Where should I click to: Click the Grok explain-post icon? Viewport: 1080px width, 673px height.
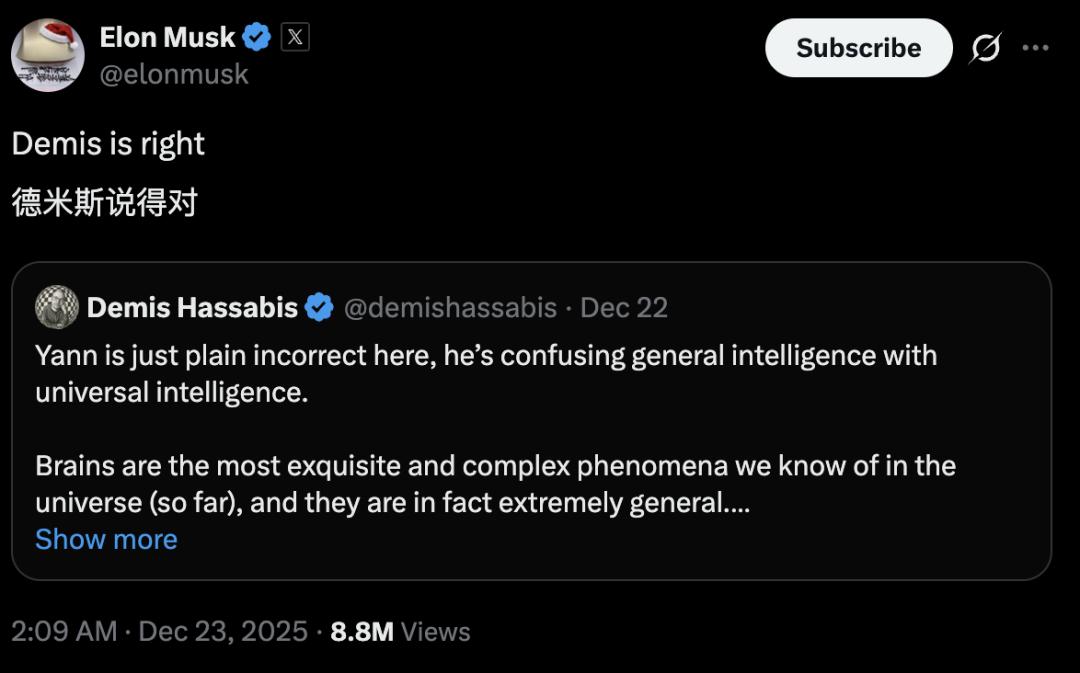click(985, 48)
